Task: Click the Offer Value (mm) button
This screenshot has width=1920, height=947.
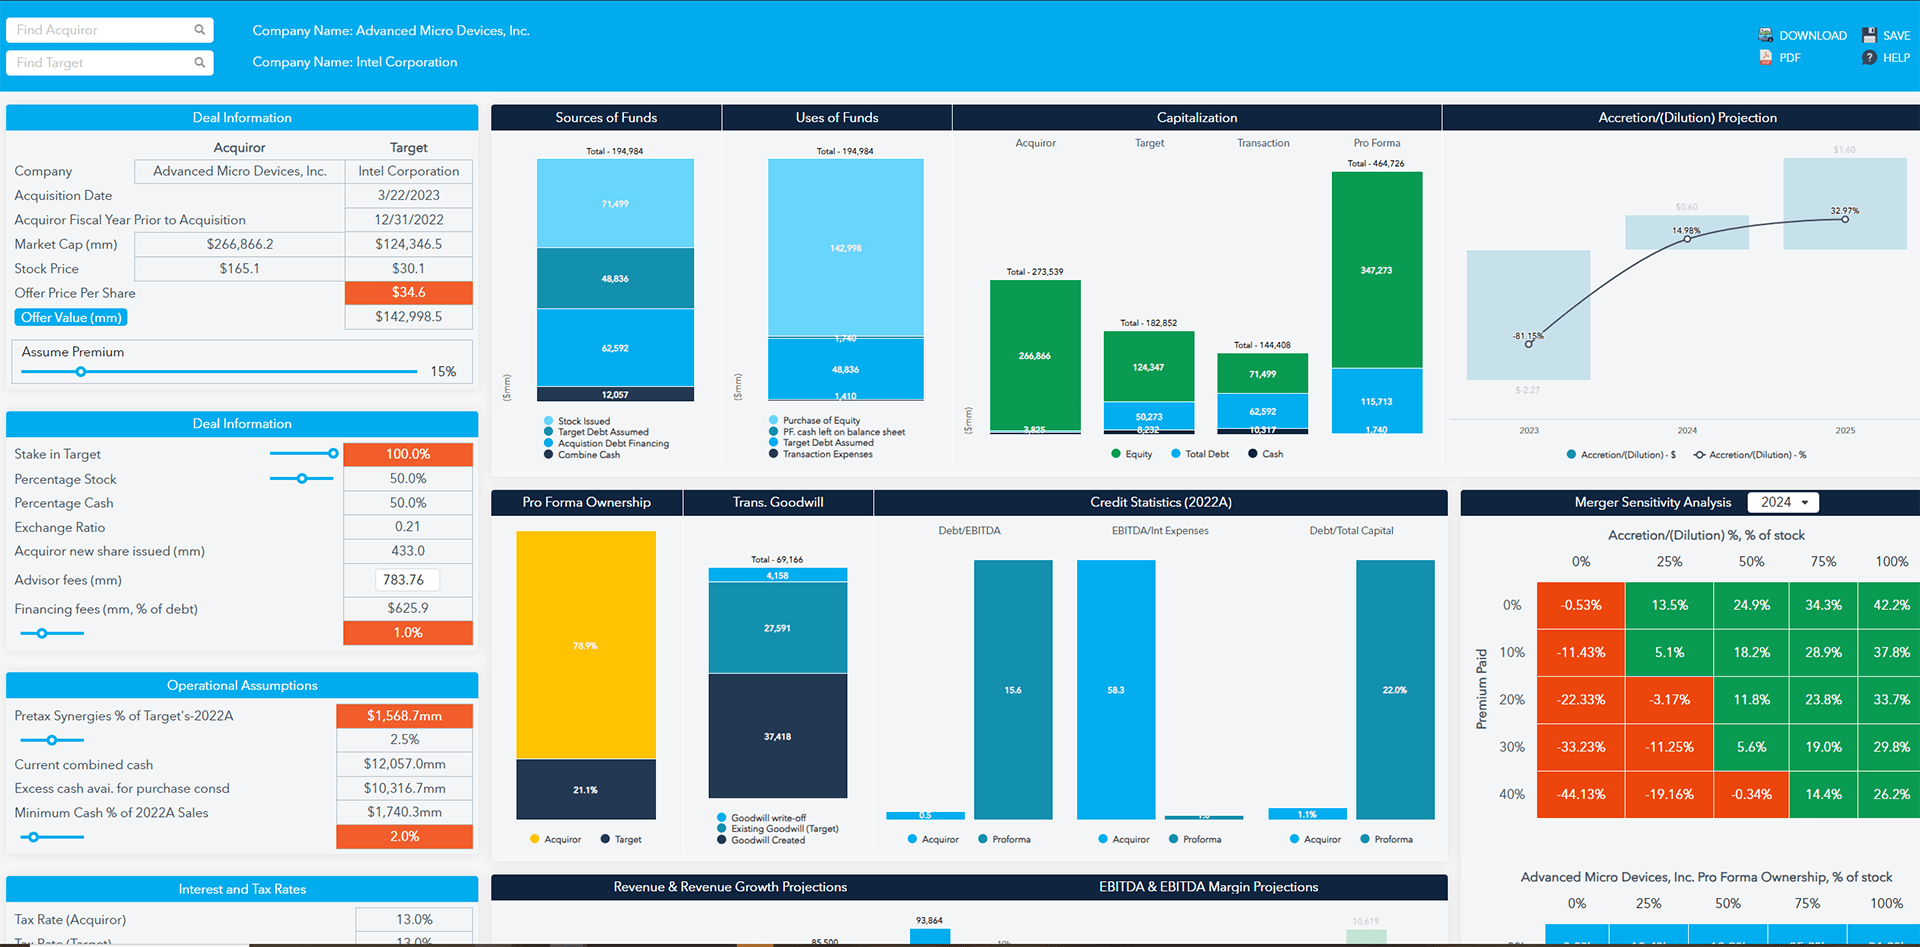Action: [x=71, y=317]
